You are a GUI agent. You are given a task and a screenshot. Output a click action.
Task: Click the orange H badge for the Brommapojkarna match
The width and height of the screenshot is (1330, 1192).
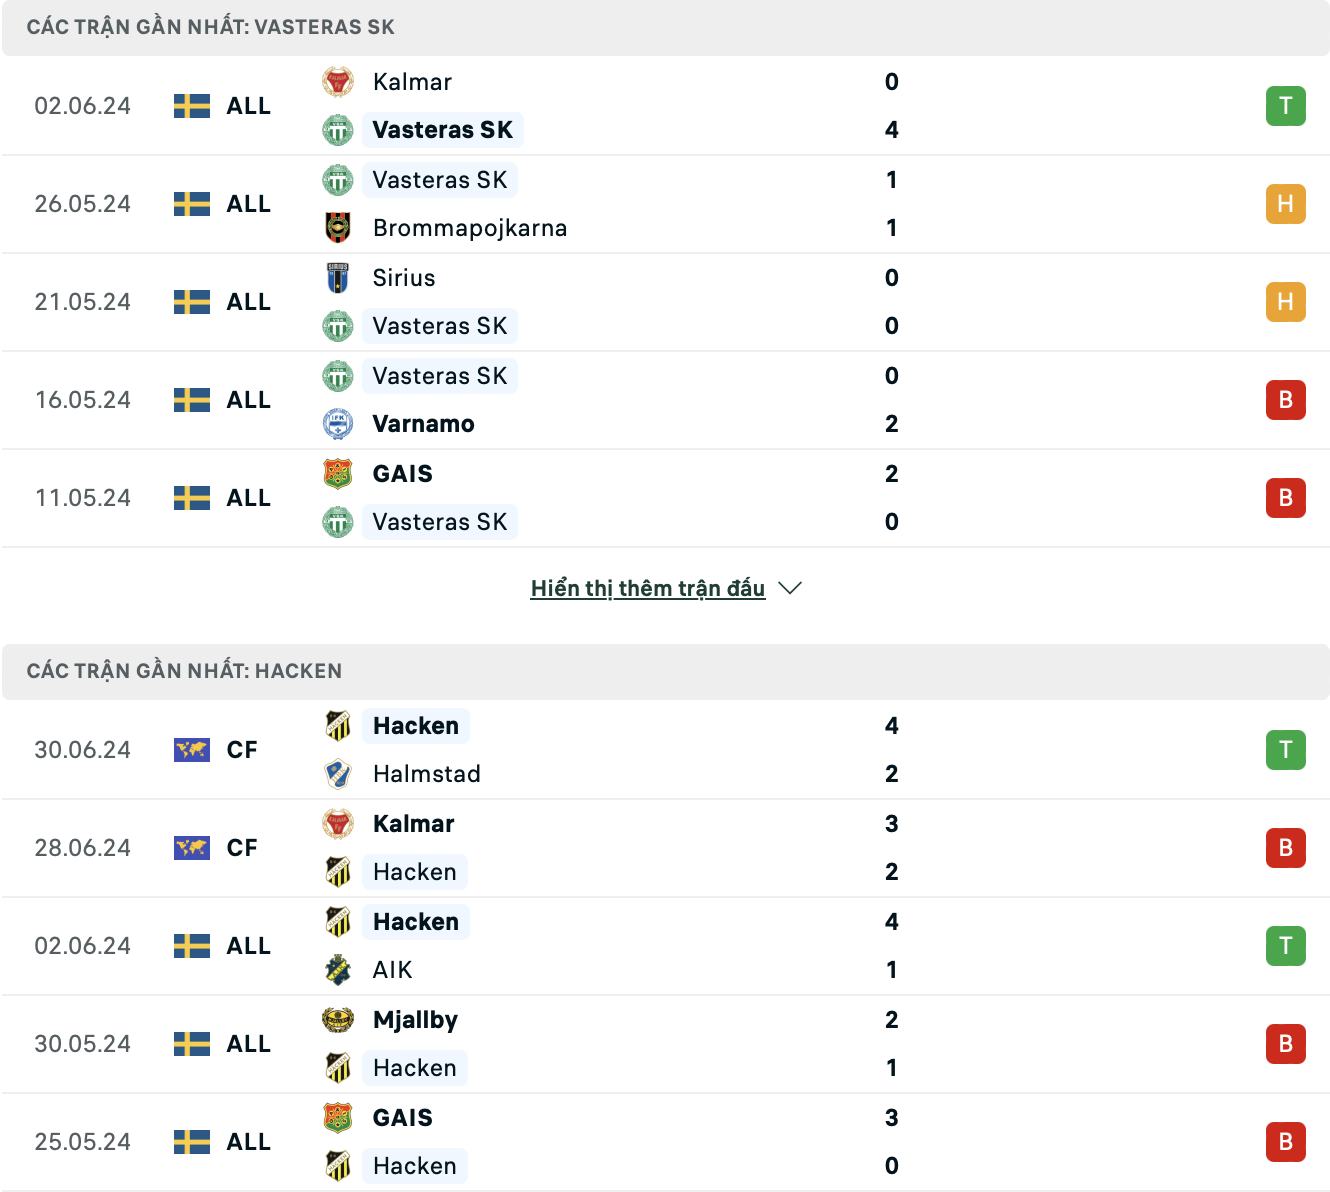pyautogui.click(x=1286, y=204)
